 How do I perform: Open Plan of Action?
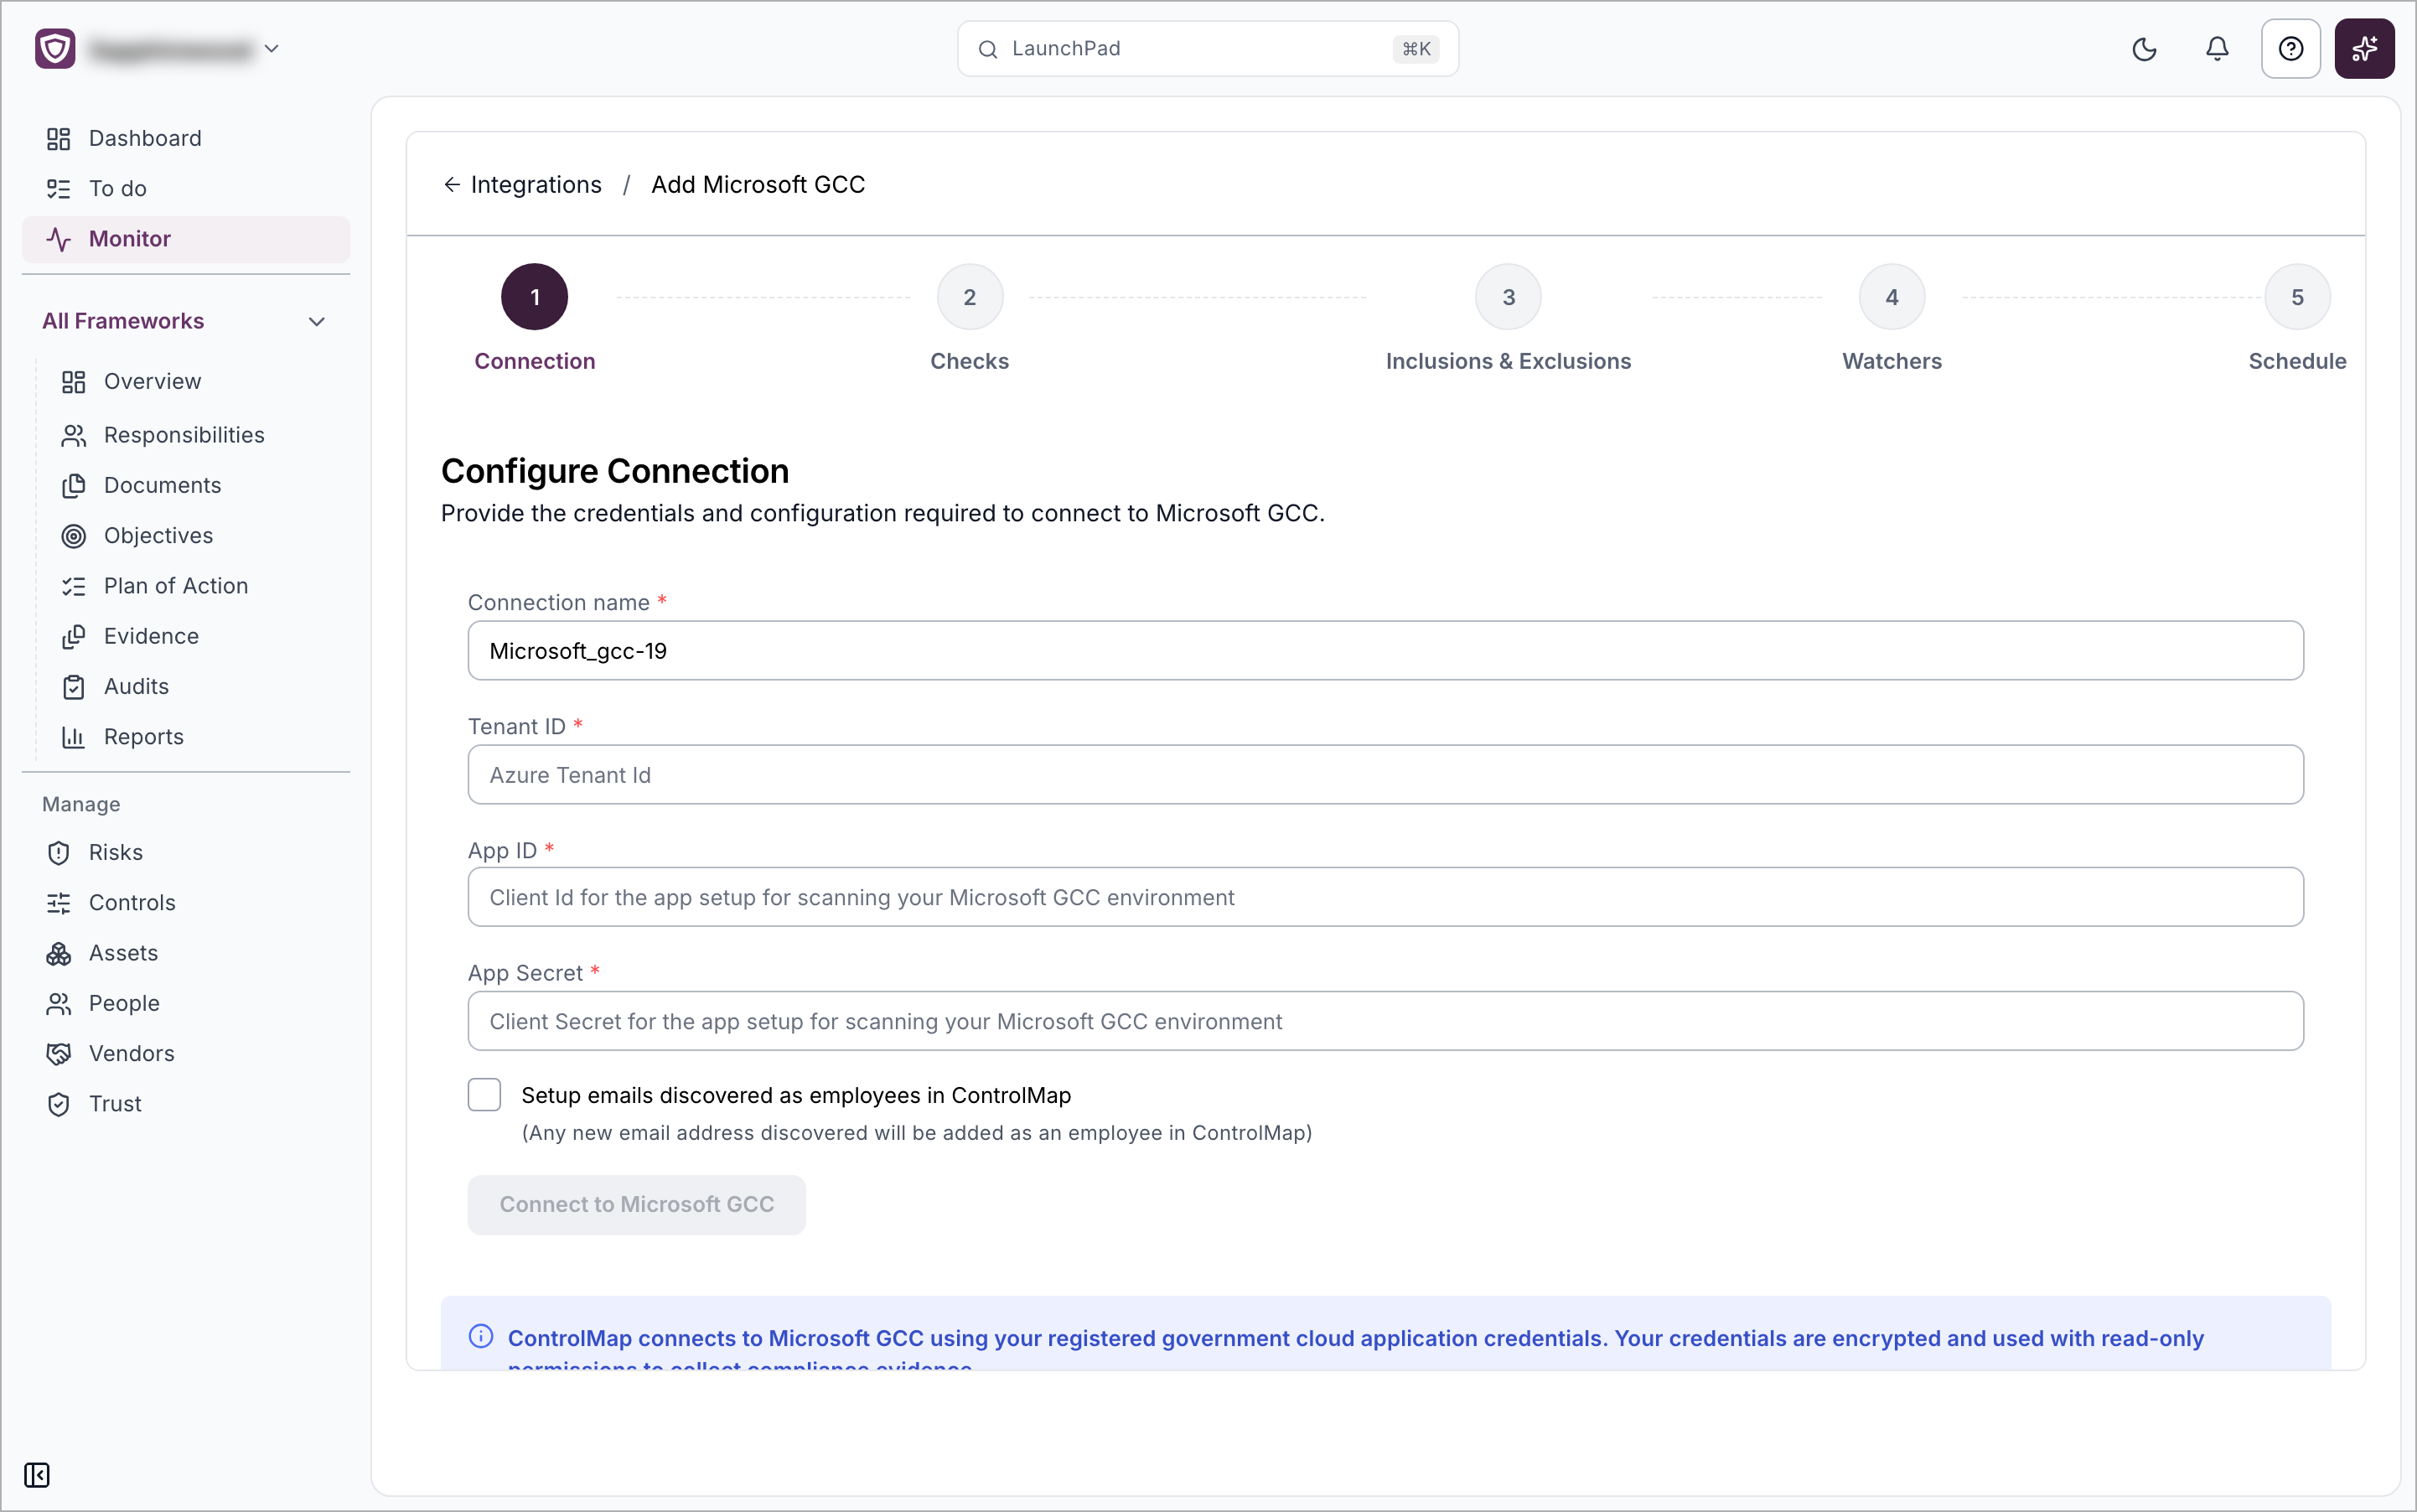192,586
